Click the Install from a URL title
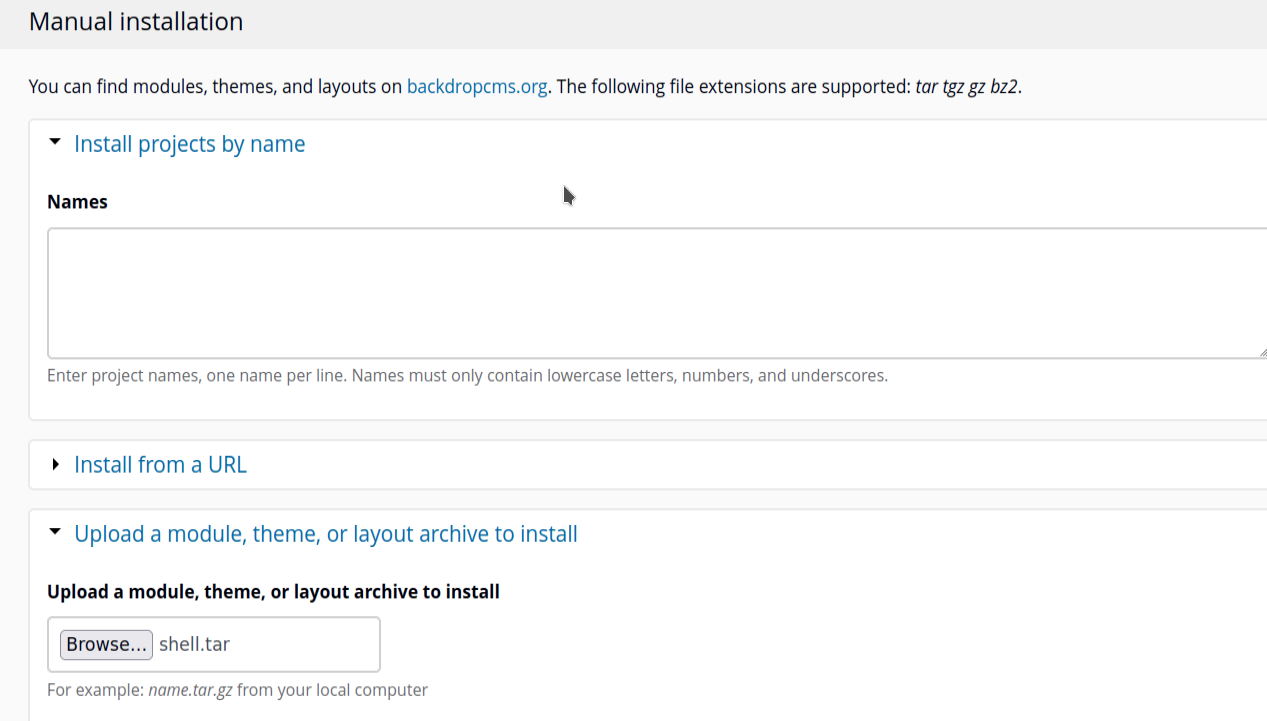 click(x=160, y=465)
